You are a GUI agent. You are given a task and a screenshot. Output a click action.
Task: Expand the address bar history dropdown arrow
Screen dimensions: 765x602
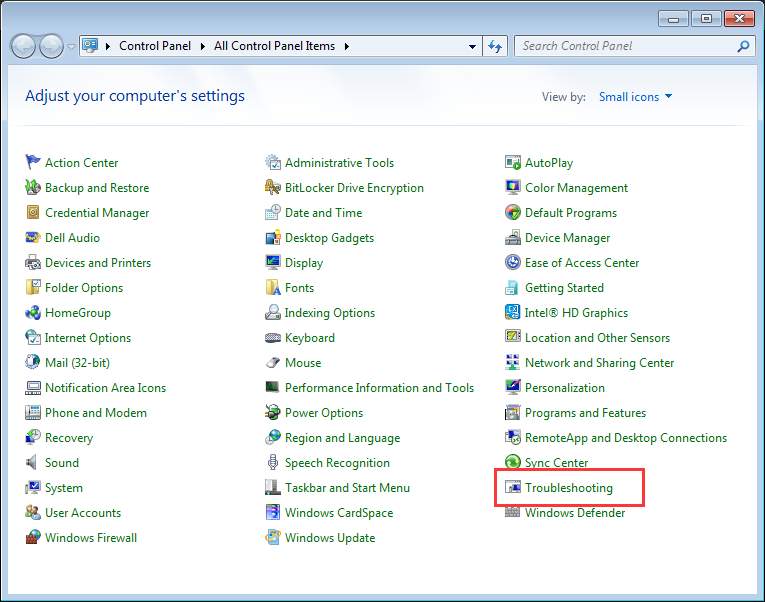coord(473,46)
